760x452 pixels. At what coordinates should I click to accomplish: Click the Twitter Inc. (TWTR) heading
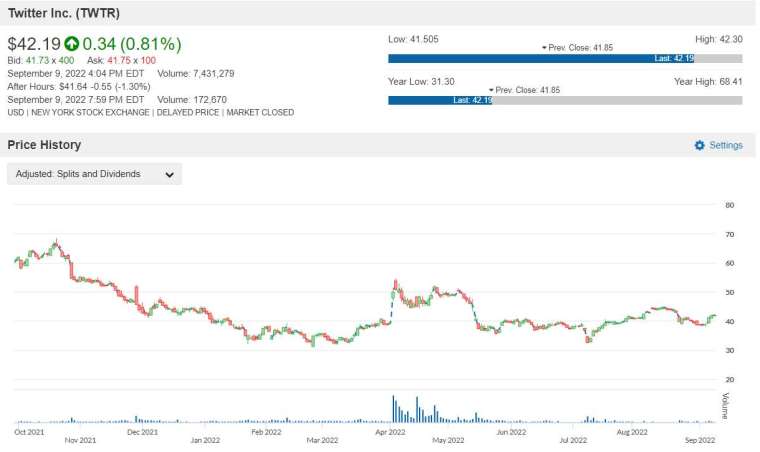coord(63,13)
